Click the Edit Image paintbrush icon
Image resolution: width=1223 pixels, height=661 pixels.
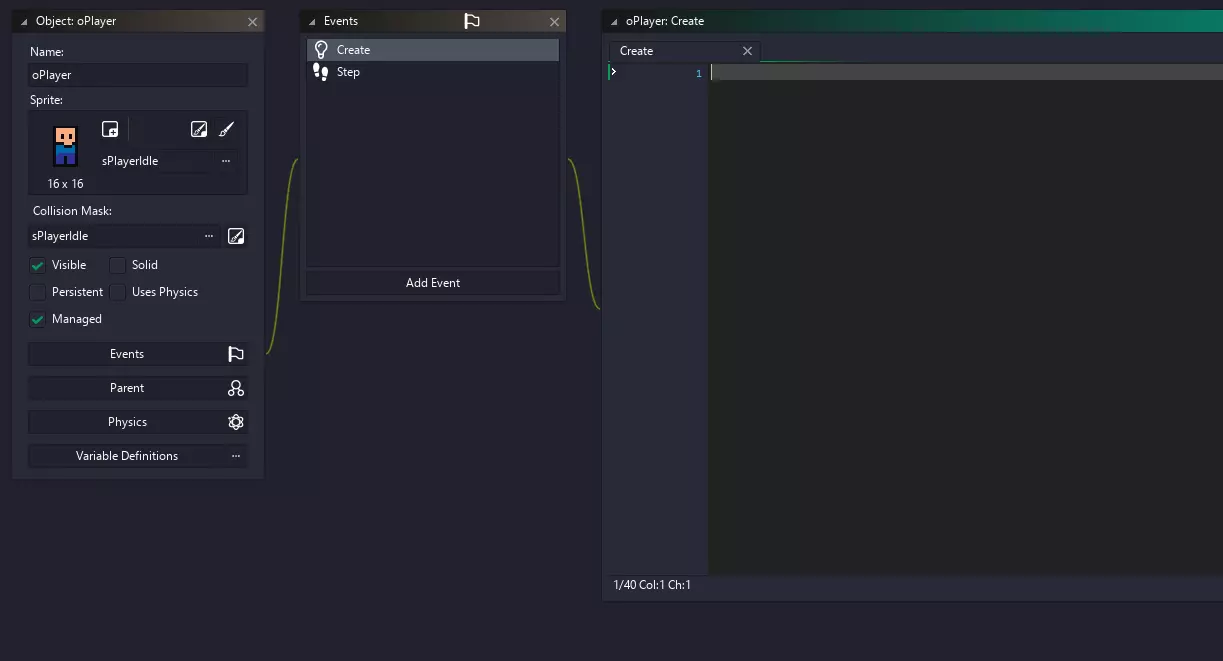tap(226, 129)
